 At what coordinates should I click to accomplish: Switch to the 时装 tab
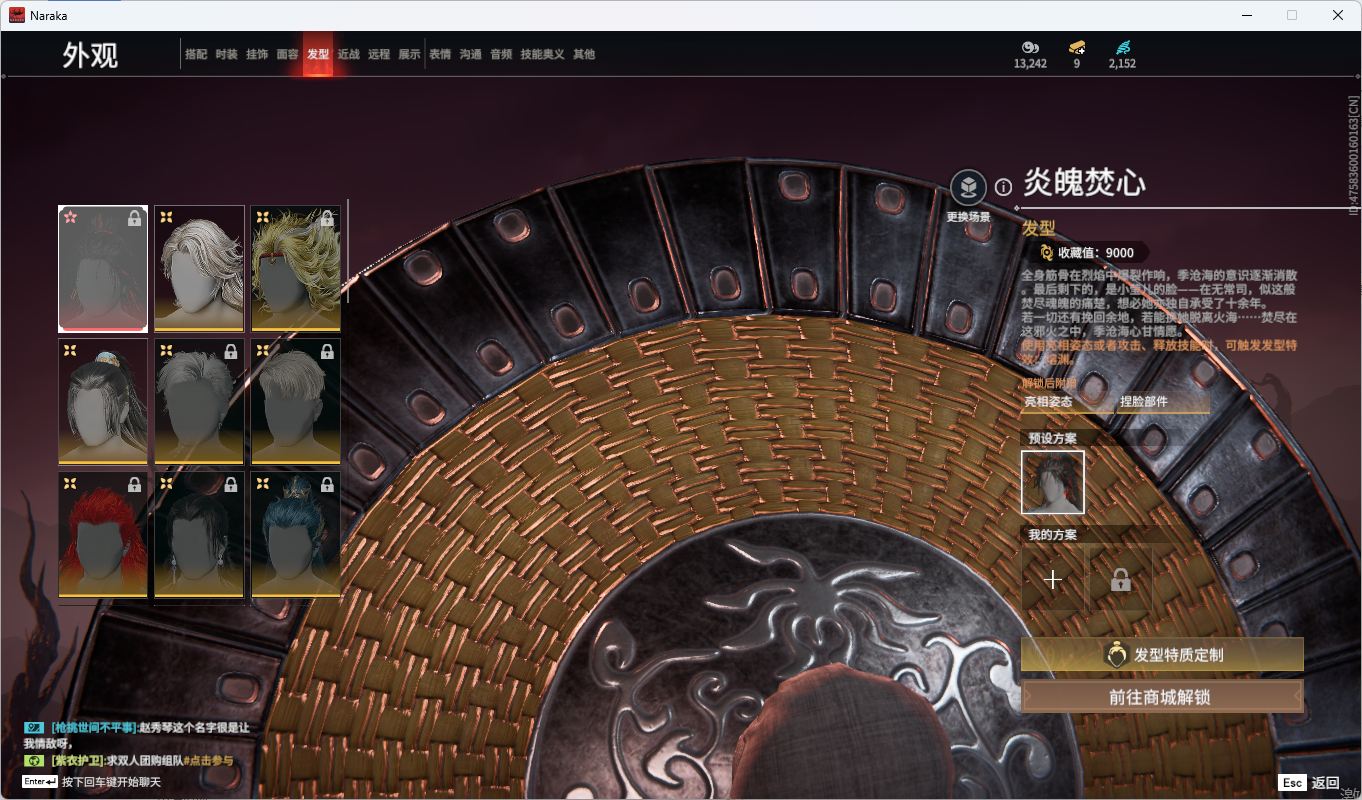[227, 55]
